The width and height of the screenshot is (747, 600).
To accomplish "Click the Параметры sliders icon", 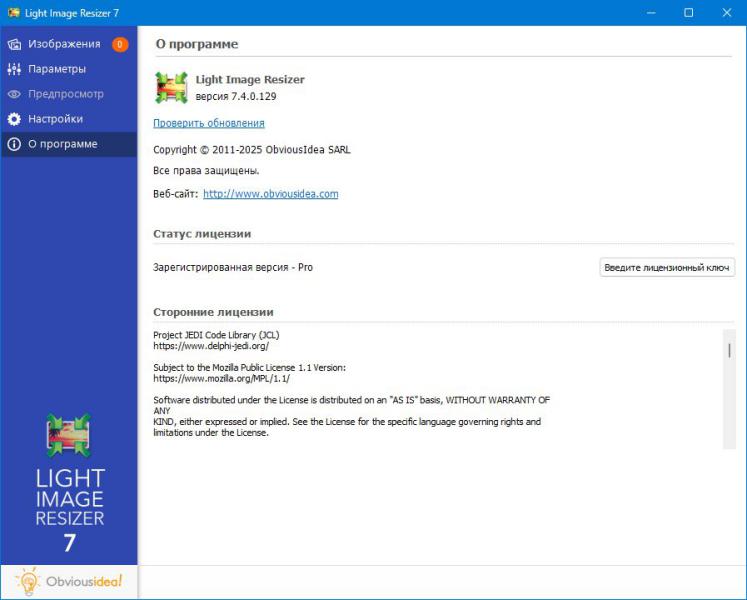I will (x=14, y=69).
